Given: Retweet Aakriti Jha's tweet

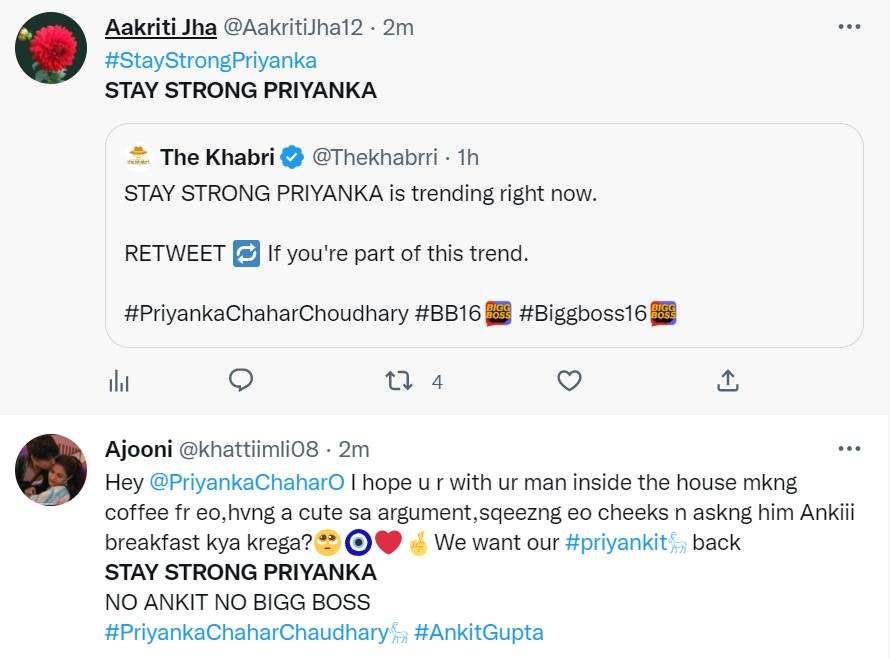Looking at the screenshot, I should pos(400,381).
